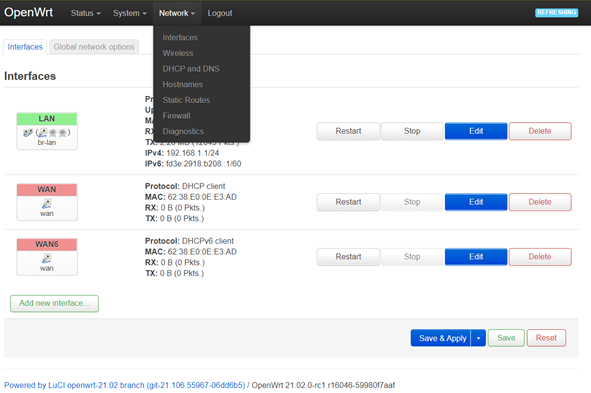Expand the System menu

click(x=130, y=13)
